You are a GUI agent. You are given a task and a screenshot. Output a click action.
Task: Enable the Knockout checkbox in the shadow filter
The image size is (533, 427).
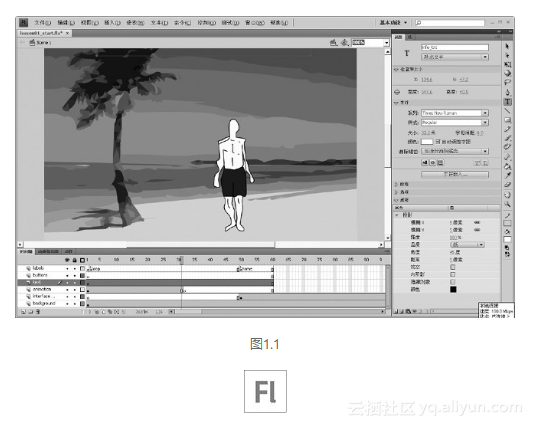coord(453,267)
